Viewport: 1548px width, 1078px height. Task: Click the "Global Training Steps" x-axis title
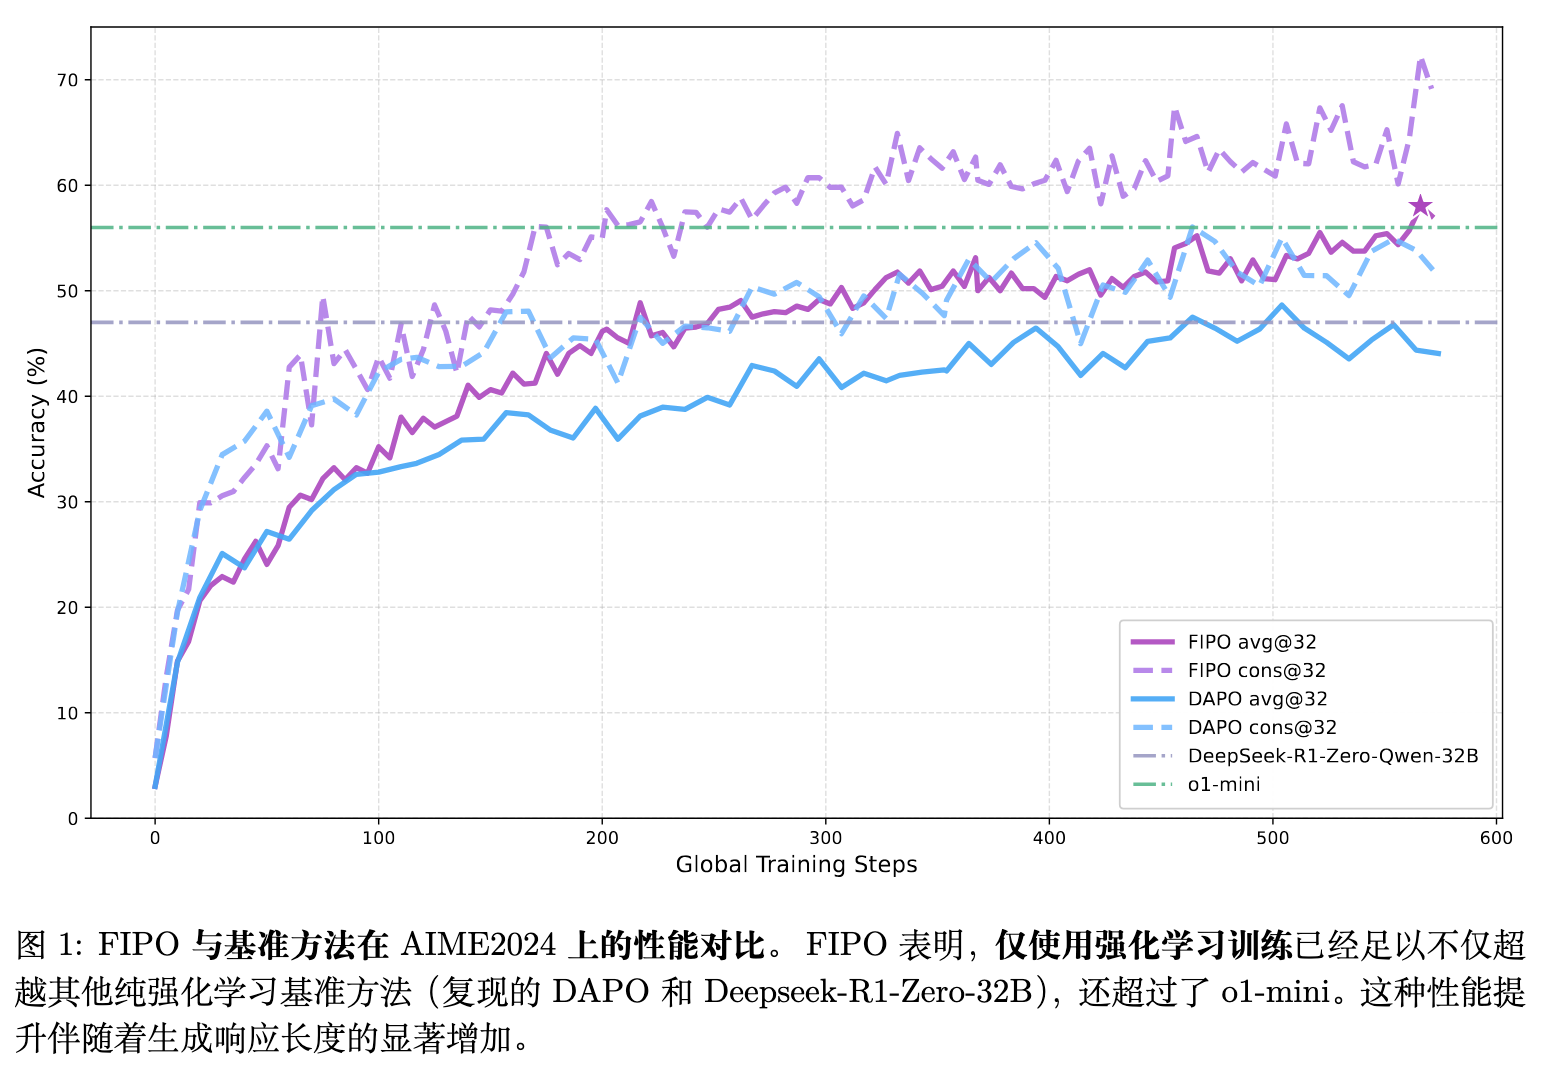(x=796, y=865)
